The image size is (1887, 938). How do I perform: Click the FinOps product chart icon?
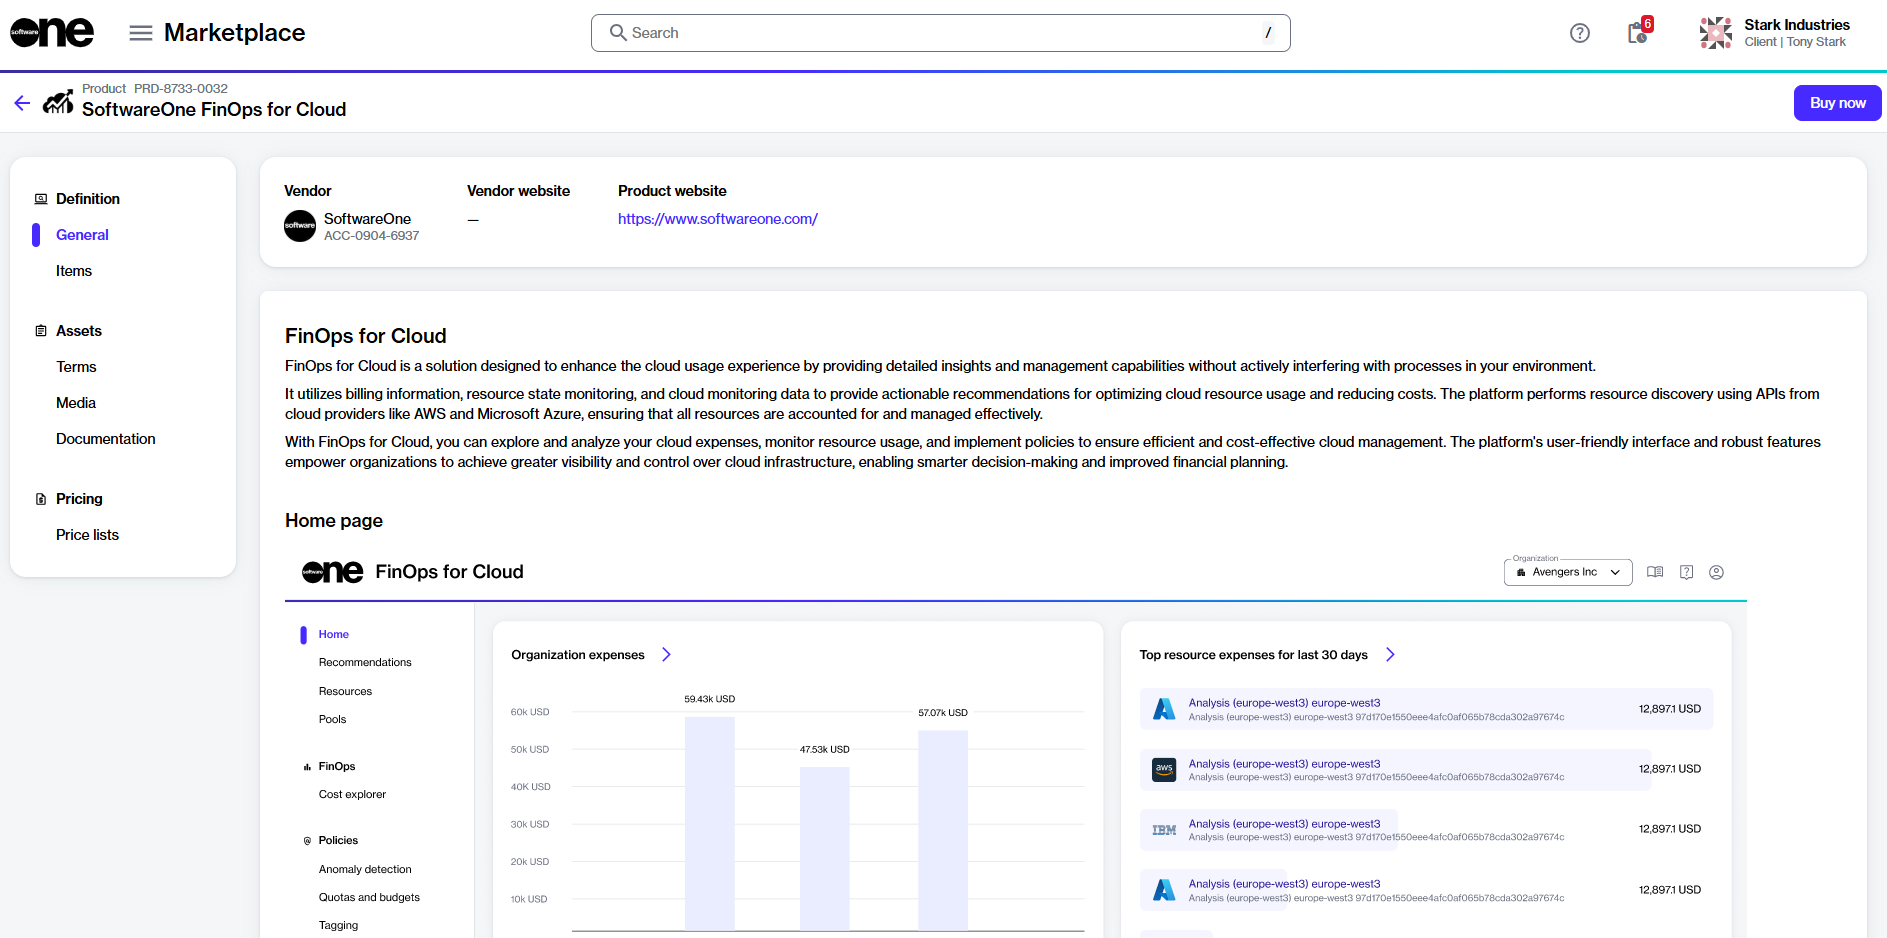tap(58, 102)
